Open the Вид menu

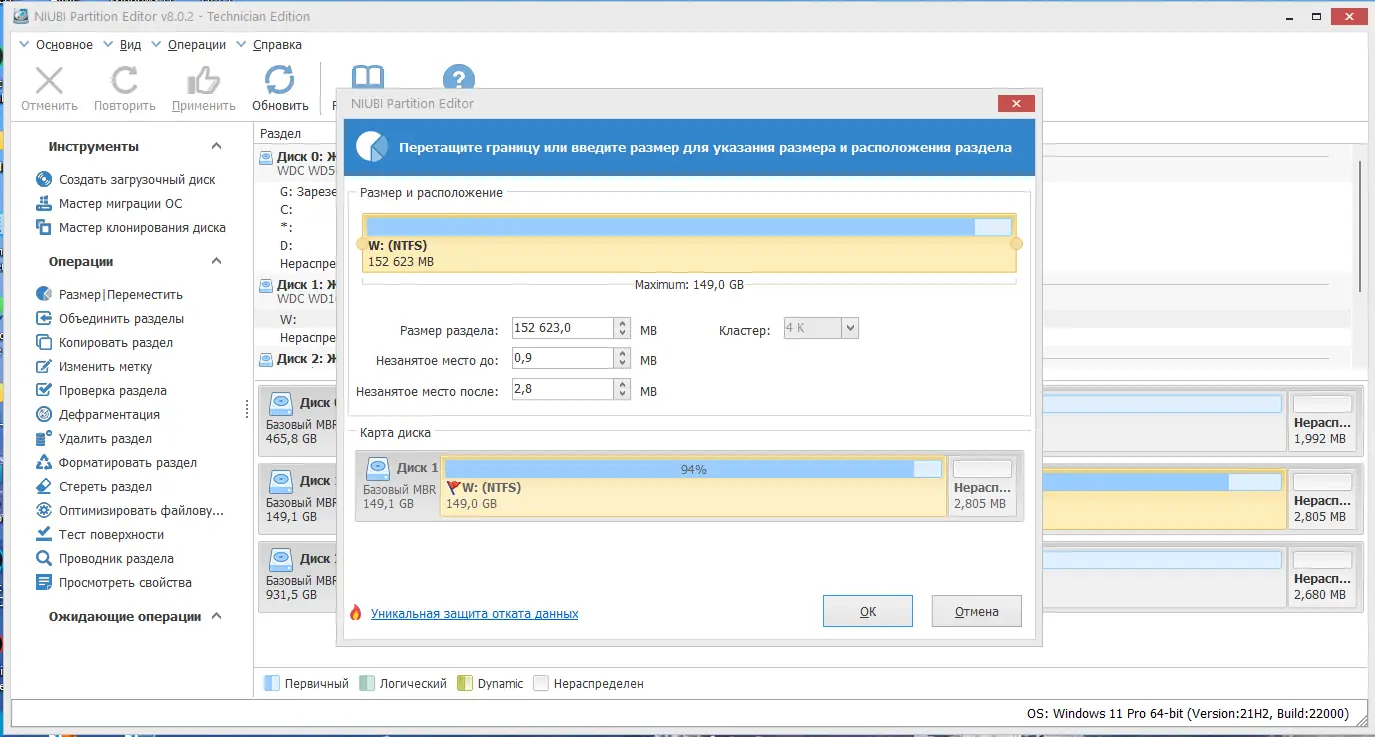point(130,45)
